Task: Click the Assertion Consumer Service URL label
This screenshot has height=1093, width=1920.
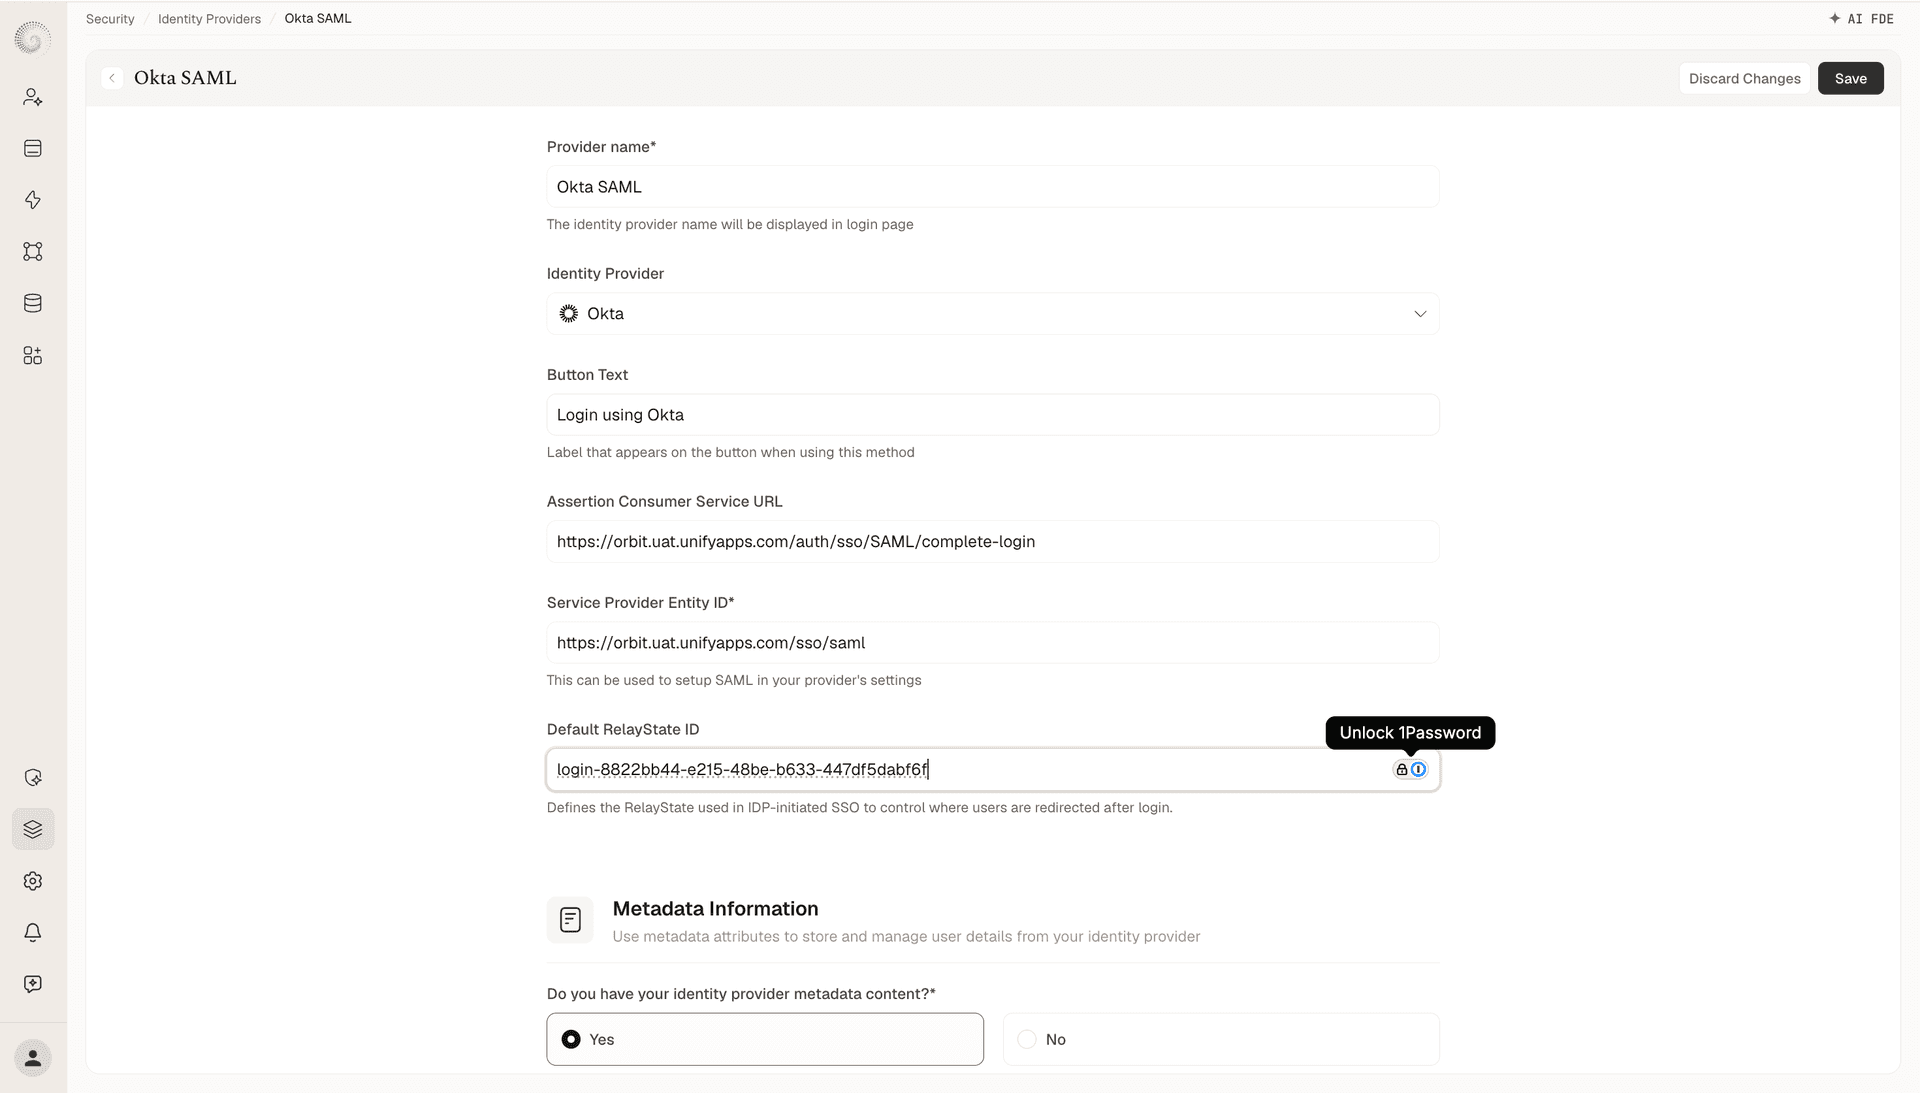Action: click(x=664, y=502)
